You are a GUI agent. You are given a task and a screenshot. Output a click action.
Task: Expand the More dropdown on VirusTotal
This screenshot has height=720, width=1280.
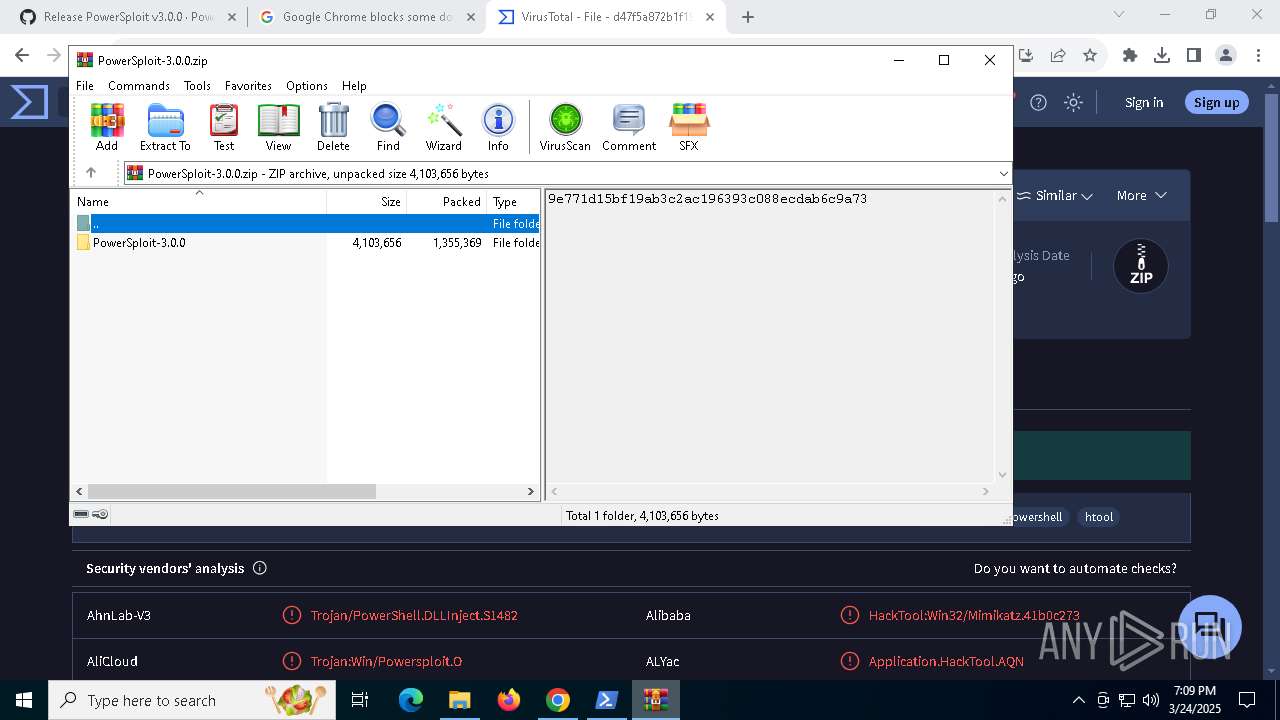pyautogui.click(x=1142, y=196)
